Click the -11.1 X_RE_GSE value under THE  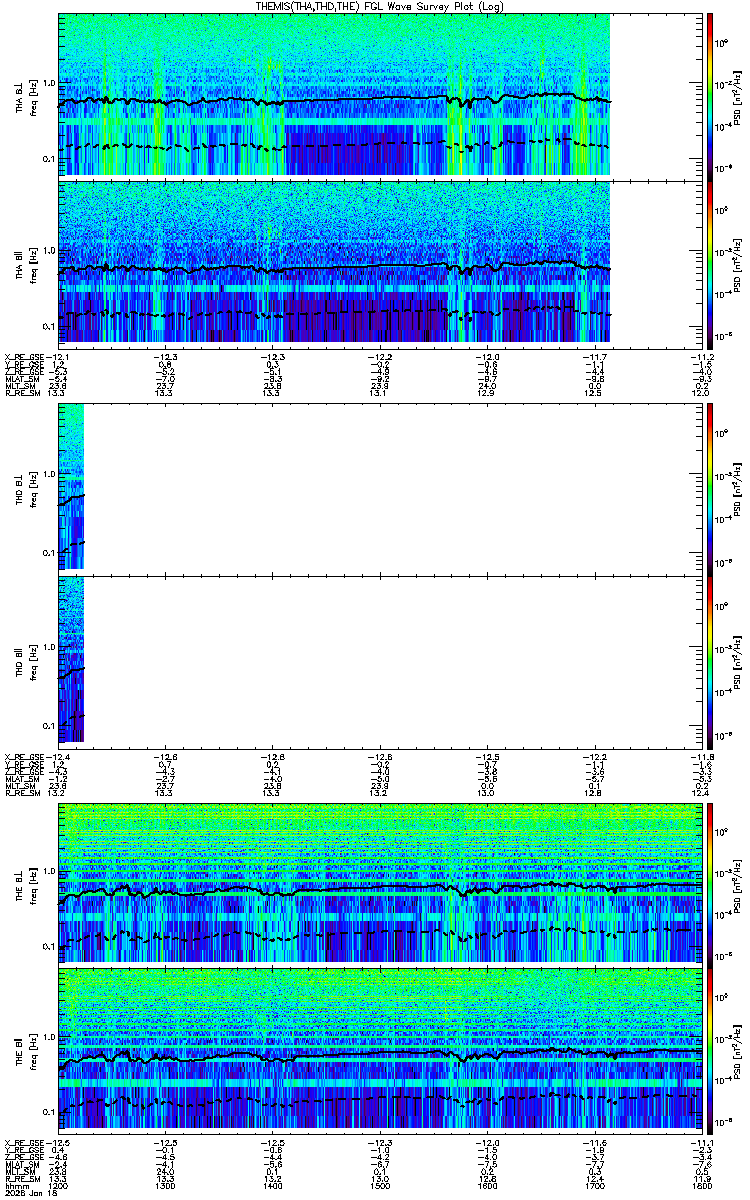703,1143
